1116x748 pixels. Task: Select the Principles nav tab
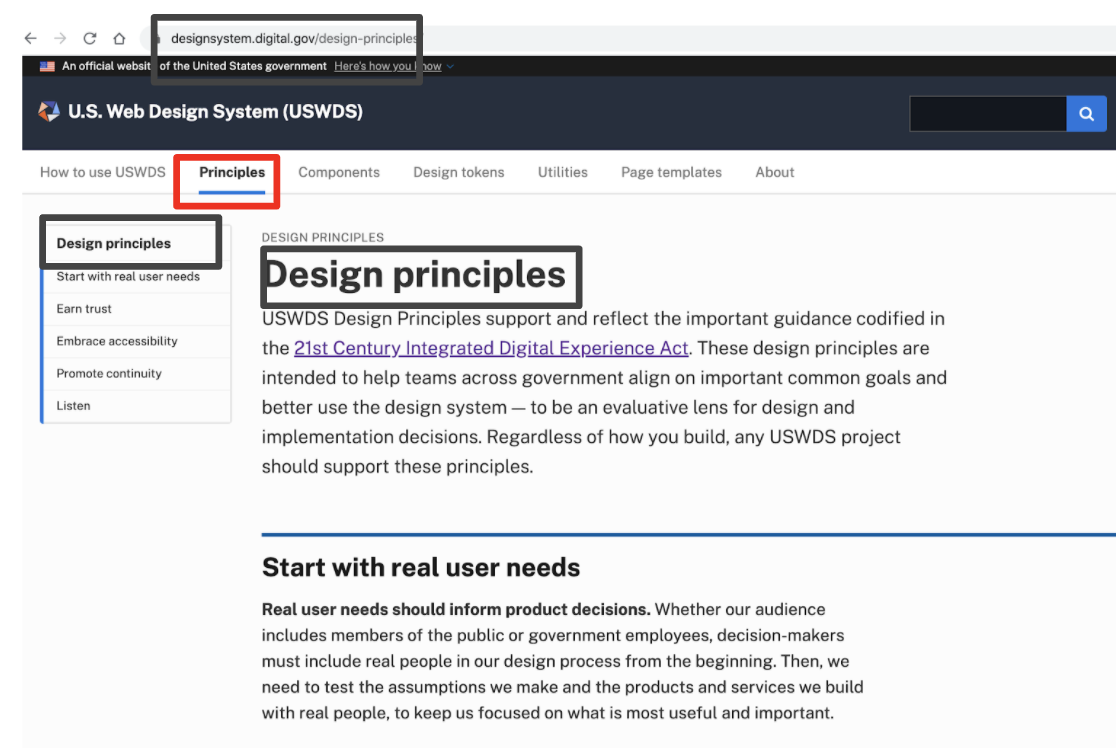pyautogui.click(x=232, y=172)
